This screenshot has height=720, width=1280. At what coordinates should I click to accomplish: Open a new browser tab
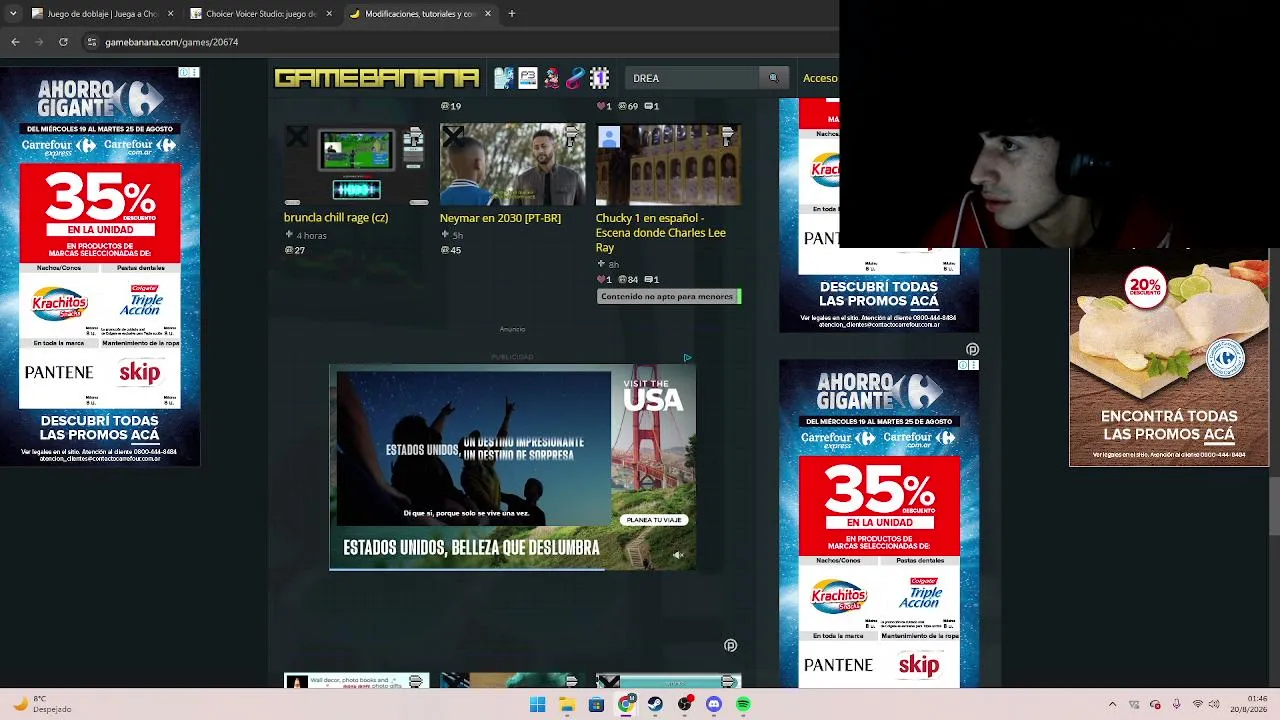[x=511, y=14]
